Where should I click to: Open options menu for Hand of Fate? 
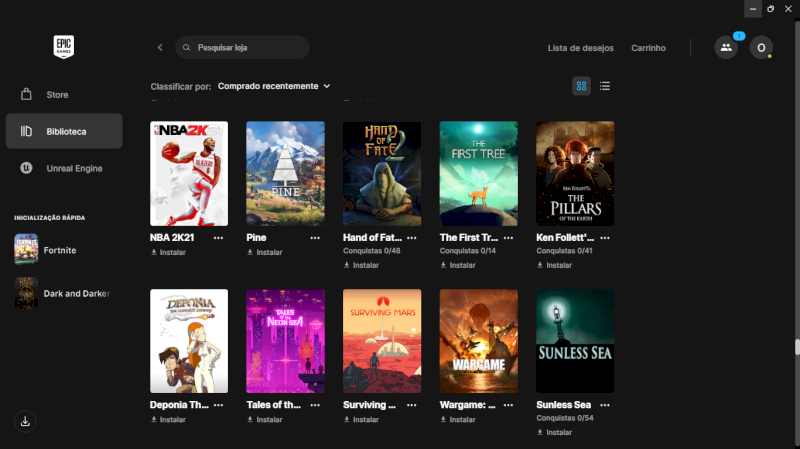click(x=412, y=238)
